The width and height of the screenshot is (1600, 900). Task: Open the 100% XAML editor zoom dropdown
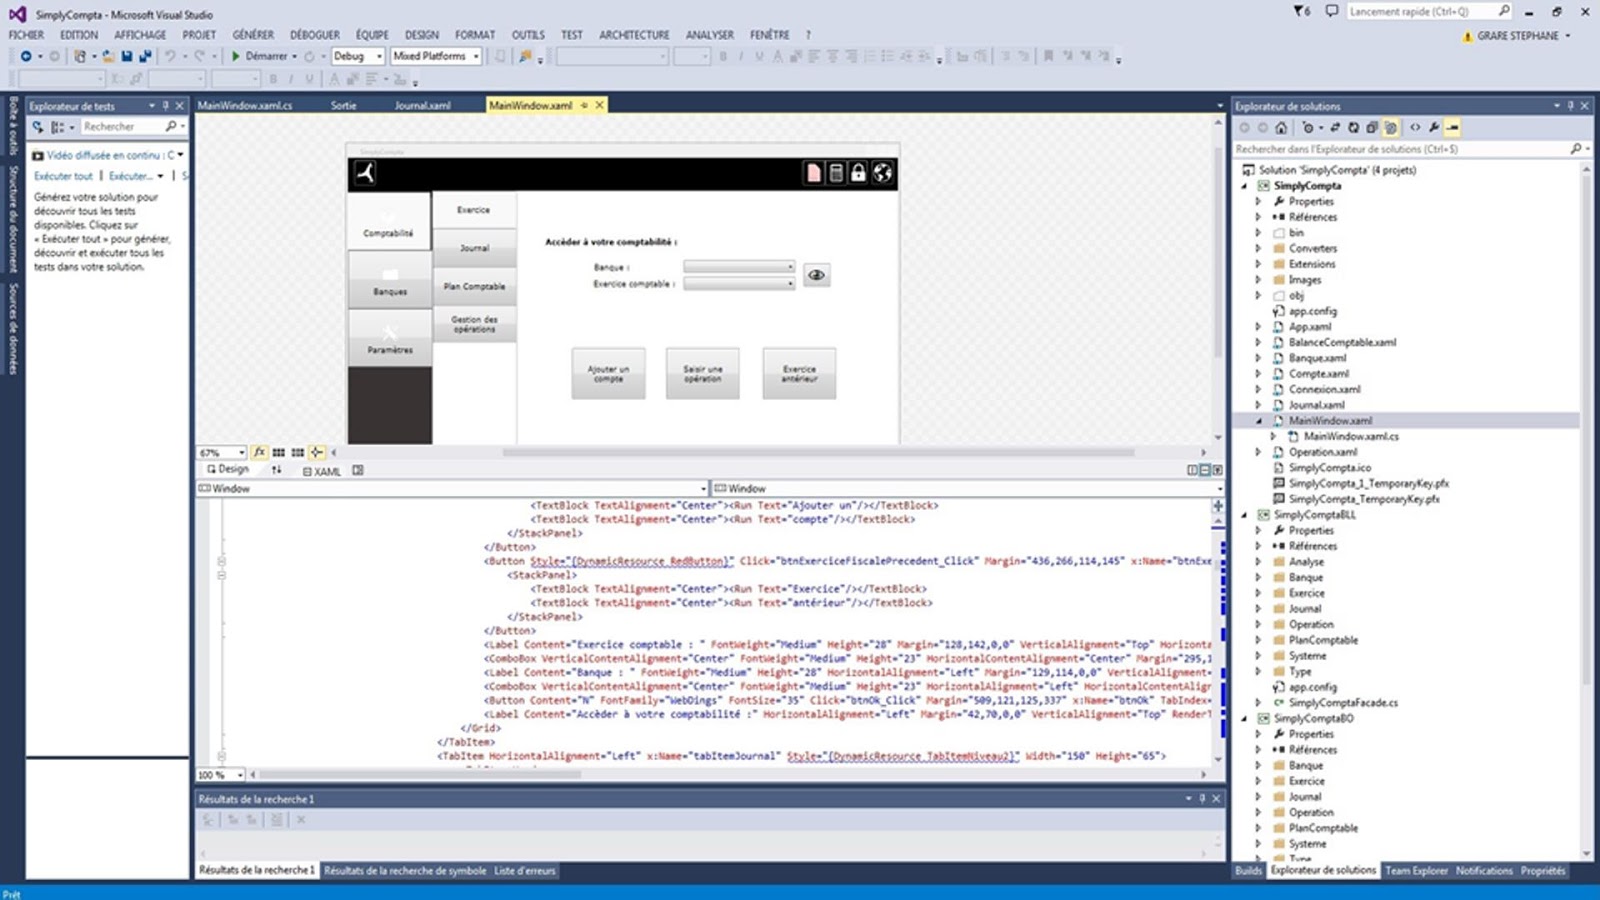[x=221, y=775]
